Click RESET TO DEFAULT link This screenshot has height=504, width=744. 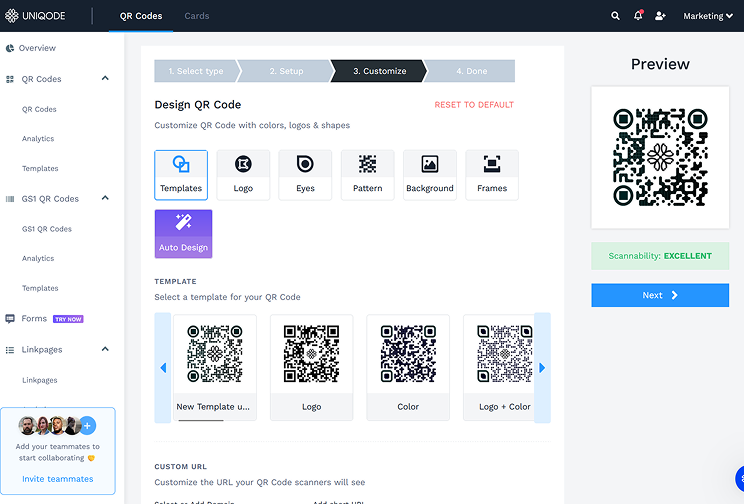[x=474, y=105]
